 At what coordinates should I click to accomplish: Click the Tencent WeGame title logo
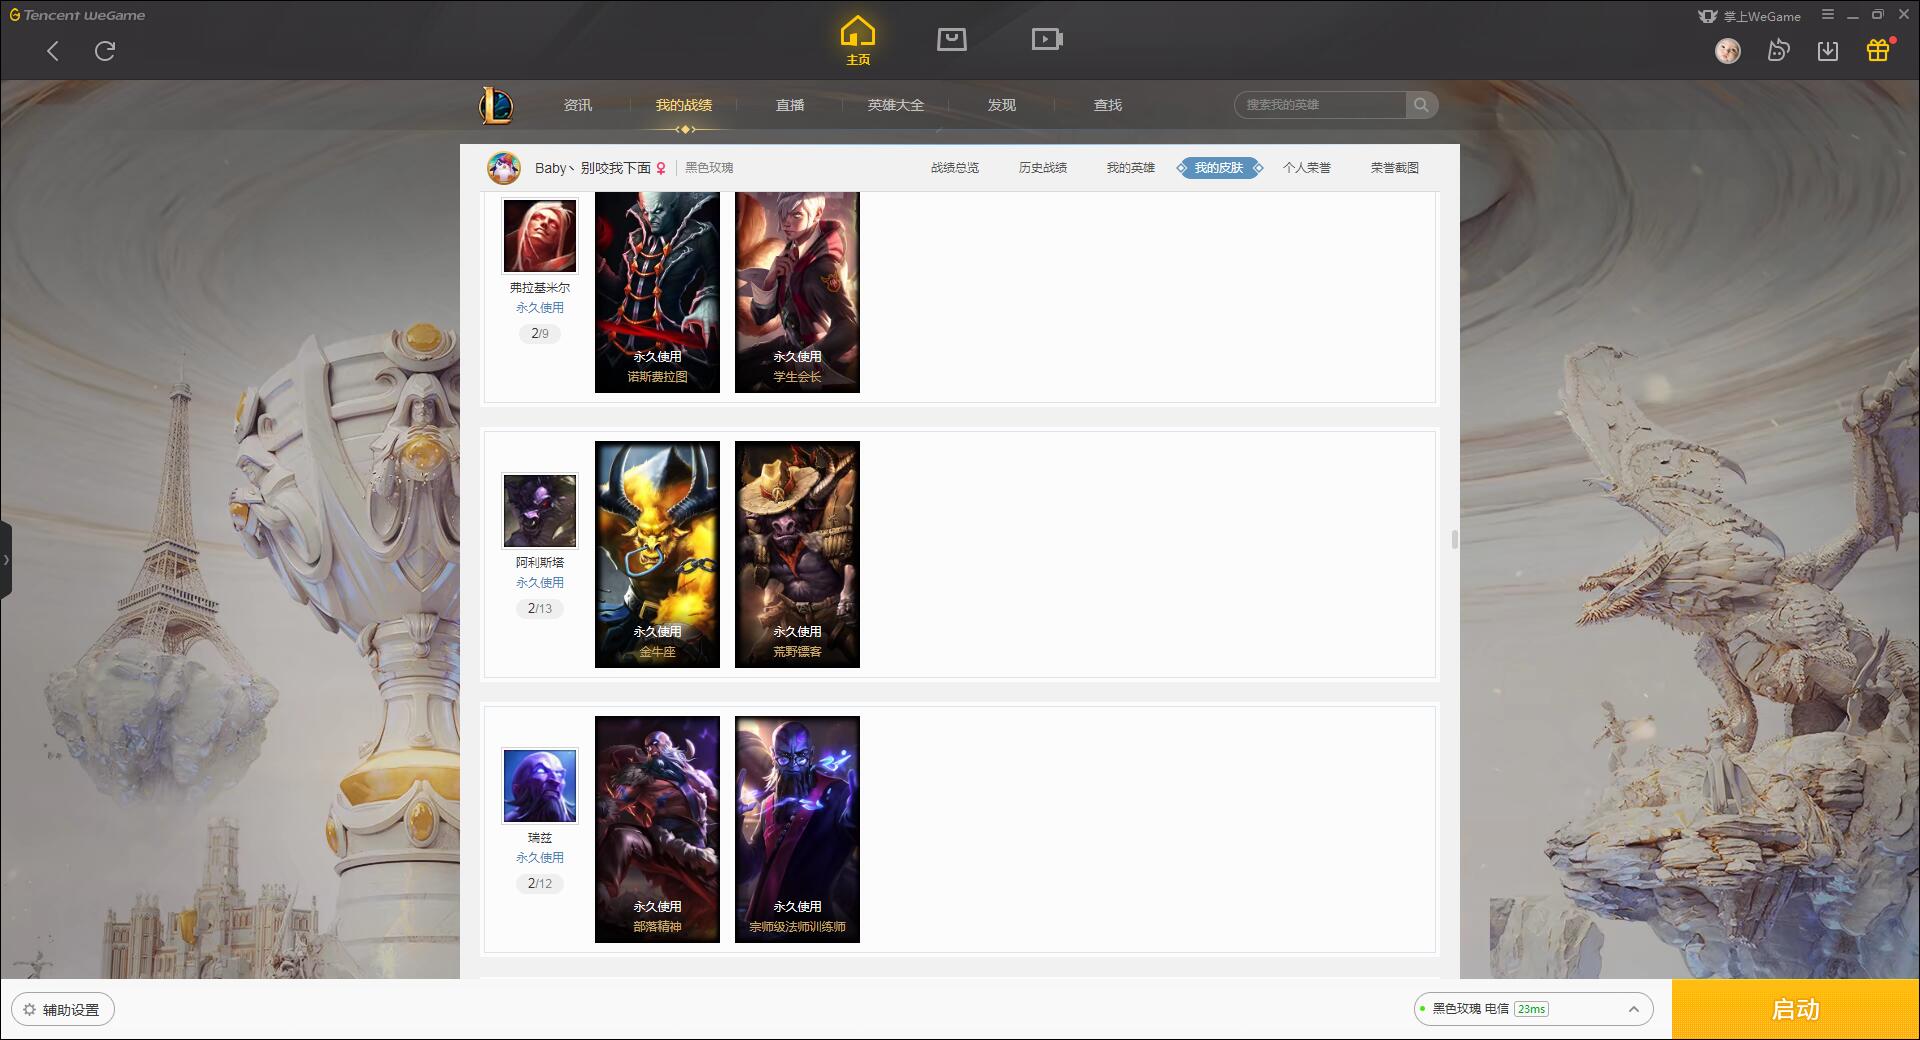click(x=77, y=15)
